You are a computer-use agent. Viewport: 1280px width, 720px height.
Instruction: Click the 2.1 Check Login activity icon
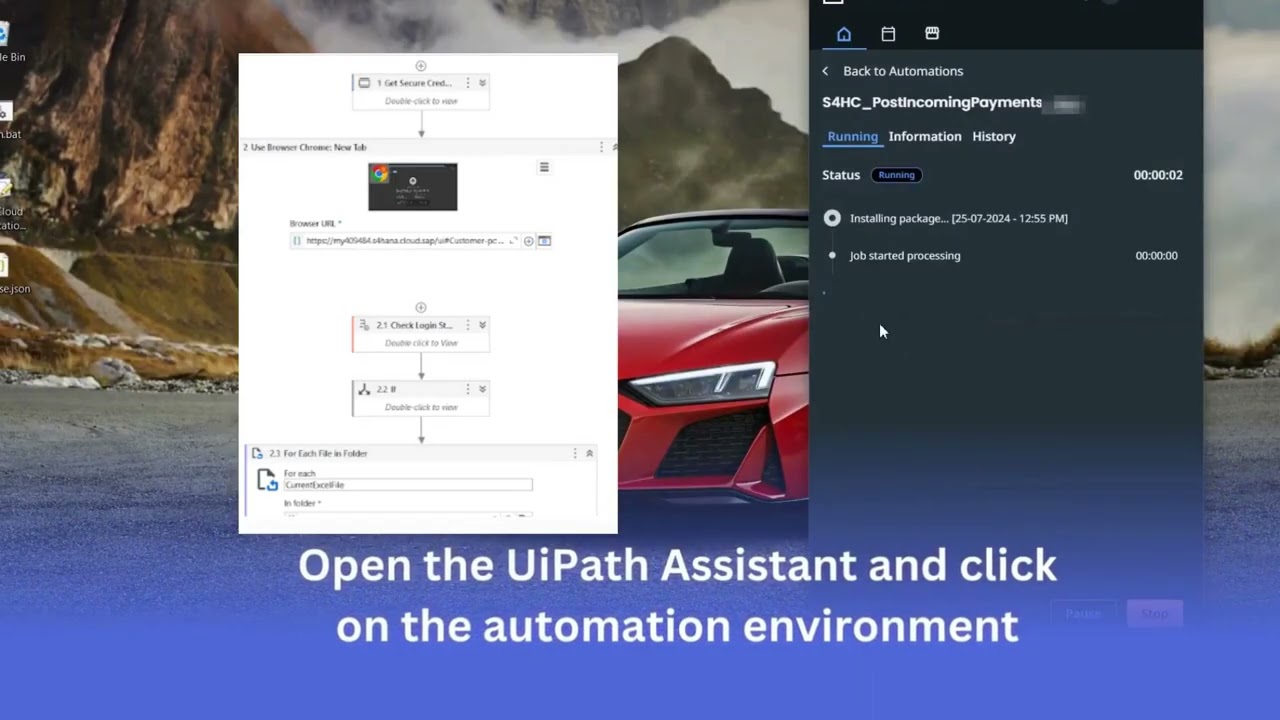[x=364, y=325]
